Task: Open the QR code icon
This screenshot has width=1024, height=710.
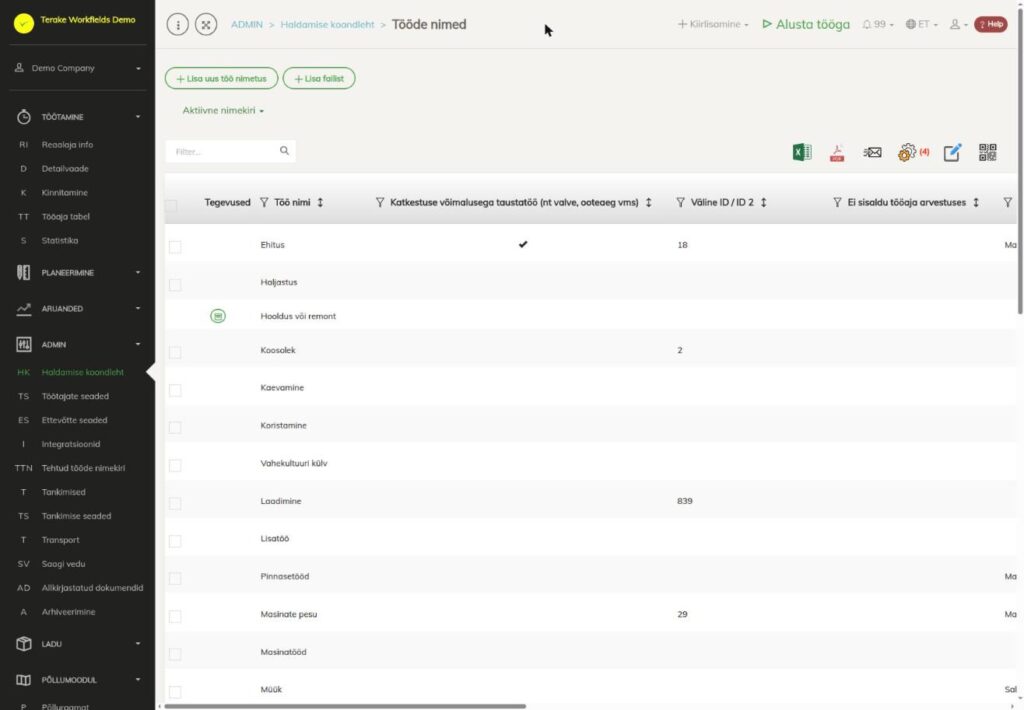Action: pos(987,152)
